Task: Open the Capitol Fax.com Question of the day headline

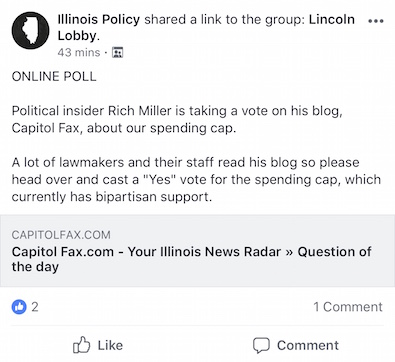Action: coord(191,259)
